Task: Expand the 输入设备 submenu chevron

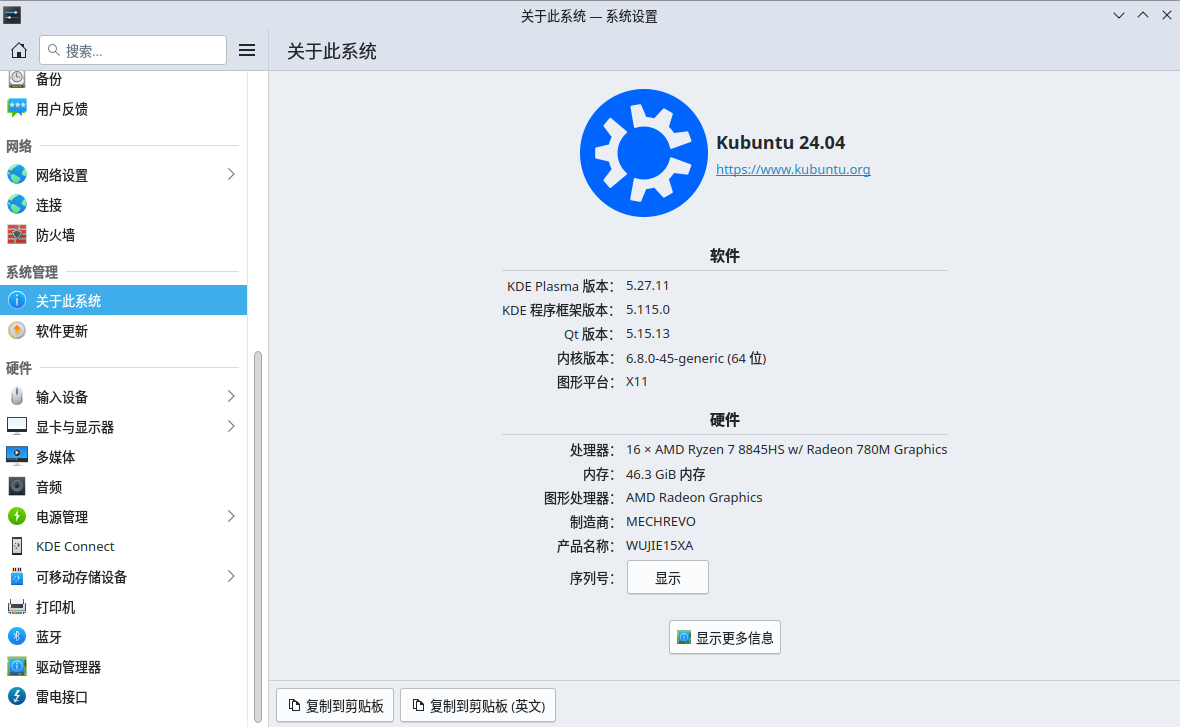Action: click(x=231, y=397)
